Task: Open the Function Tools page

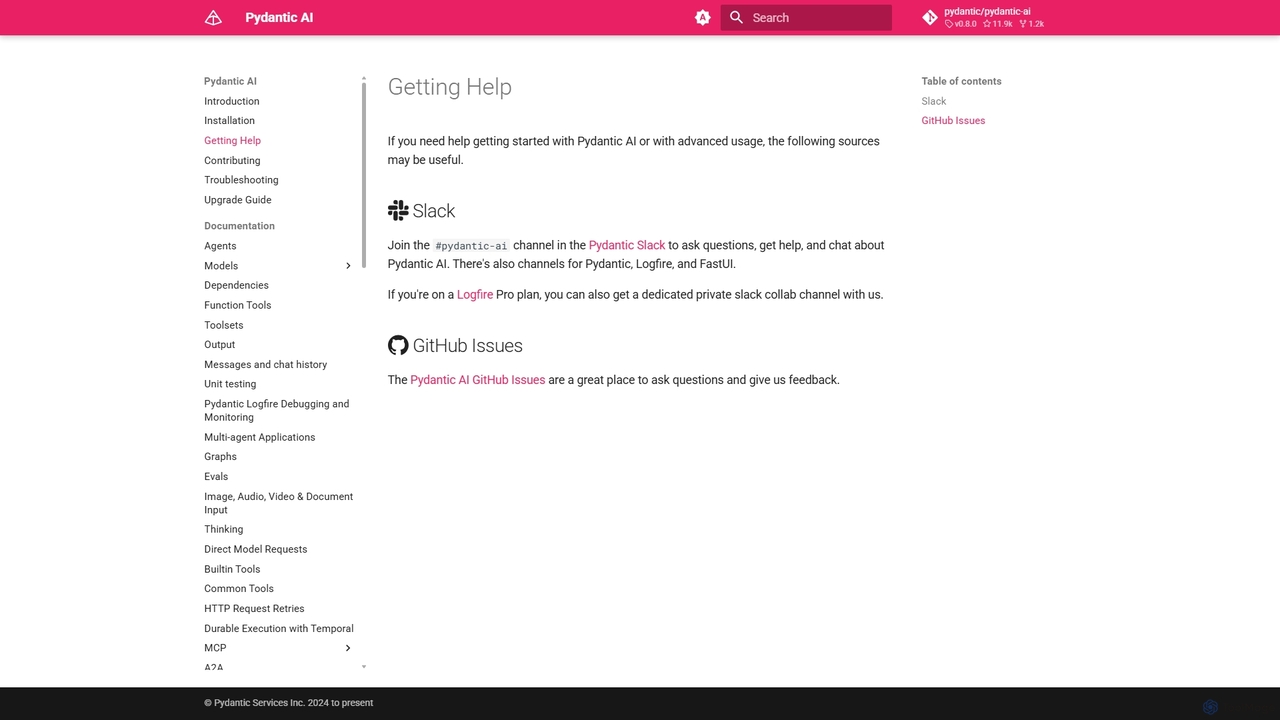Action: click(238, 305)
